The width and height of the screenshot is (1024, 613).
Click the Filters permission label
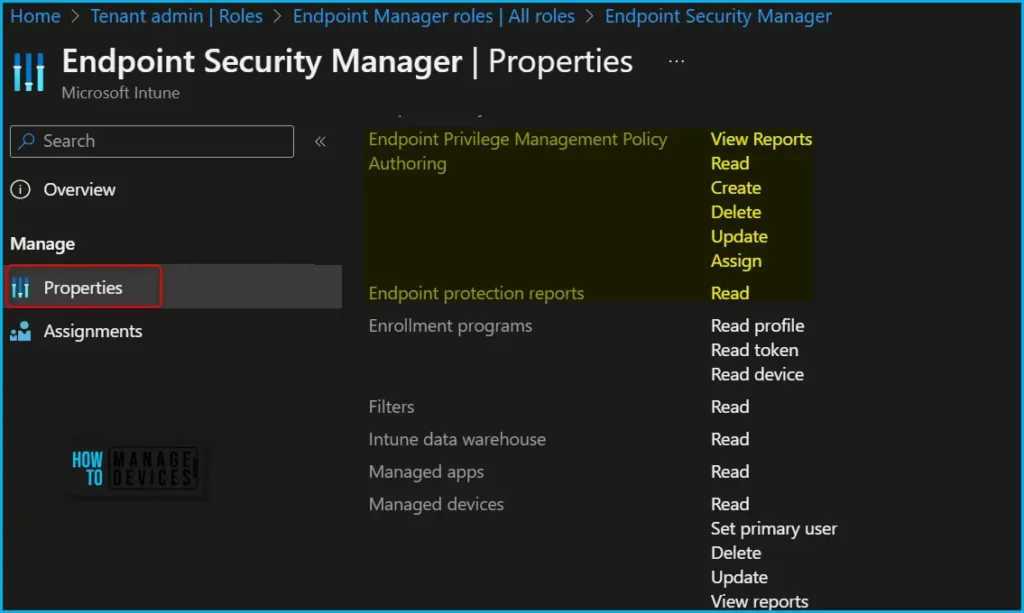pos(391,407)
